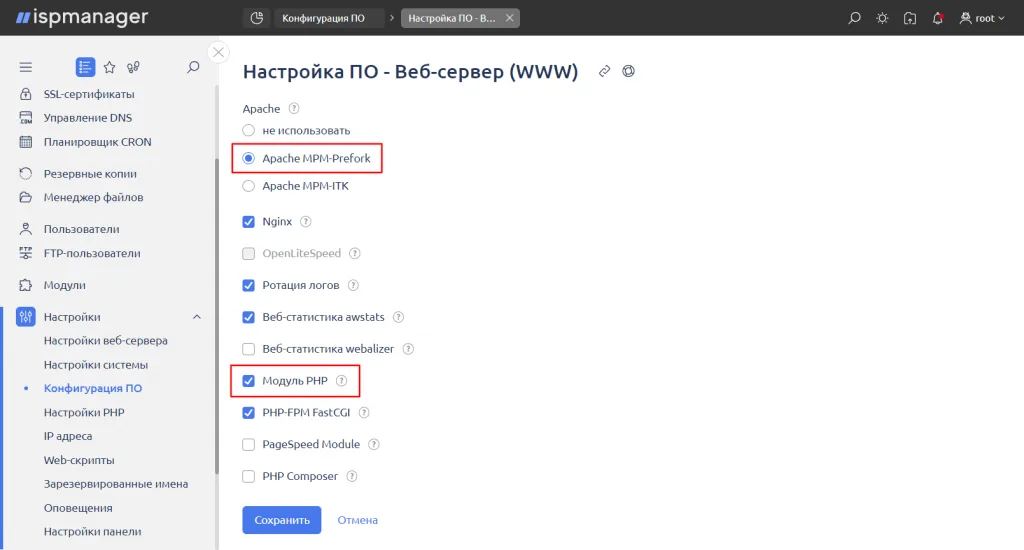Open Модули menu item
The height and width of the screenshot is (550, 1024).
[65, 285]
